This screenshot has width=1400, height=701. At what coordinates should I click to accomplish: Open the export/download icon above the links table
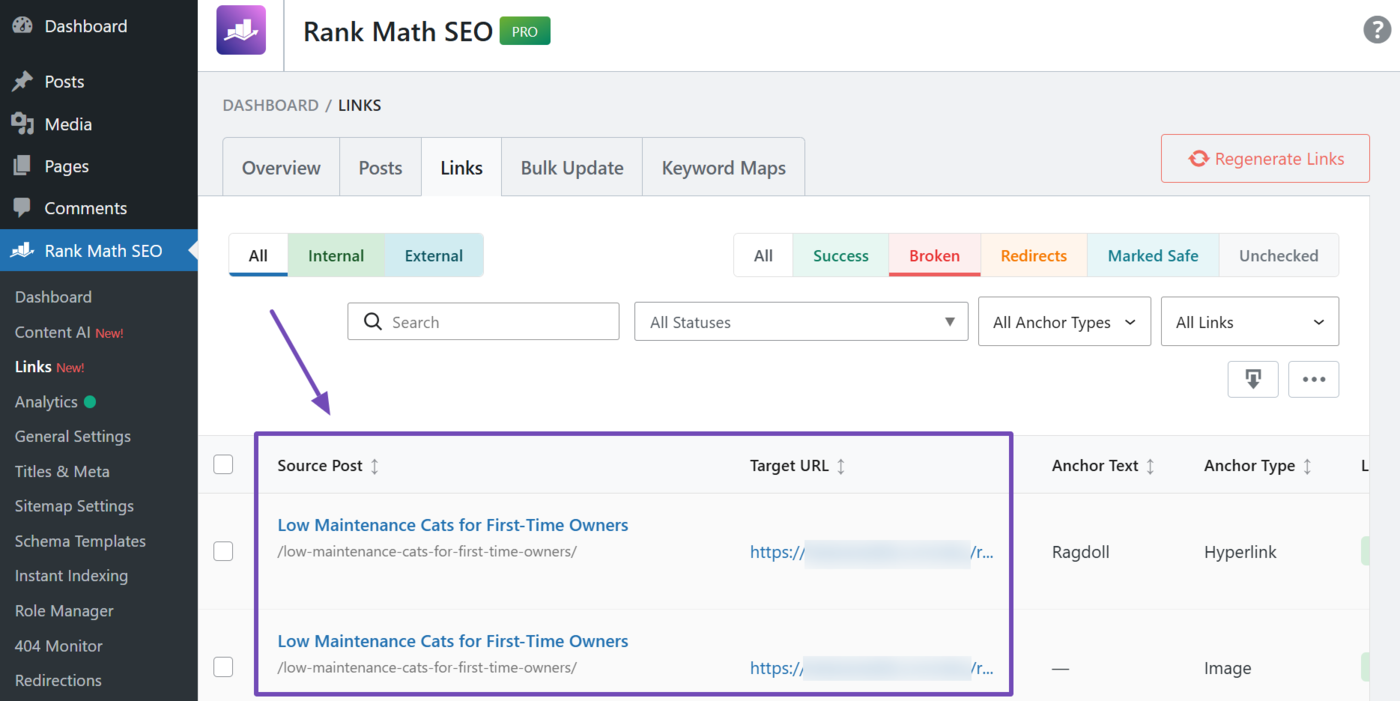(x=1253, y=379)
